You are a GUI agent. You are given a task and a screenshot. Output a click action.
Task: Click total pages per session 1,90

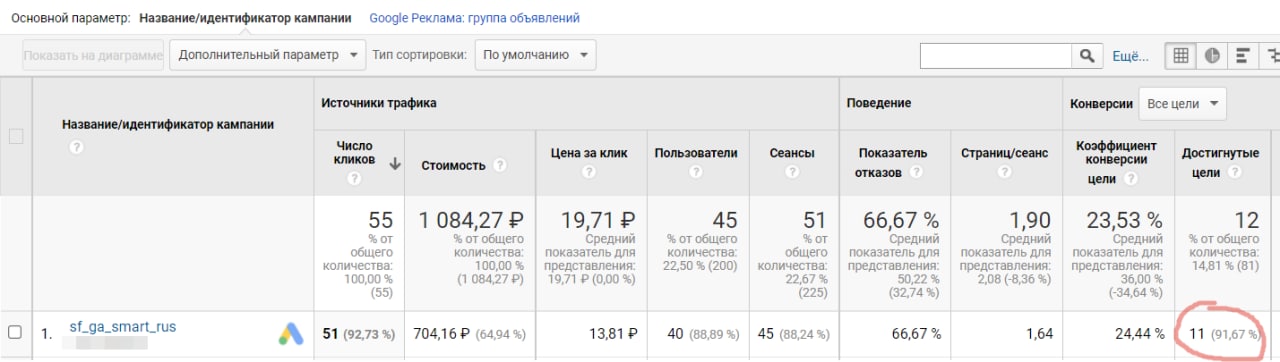[x=1030, y=220]
